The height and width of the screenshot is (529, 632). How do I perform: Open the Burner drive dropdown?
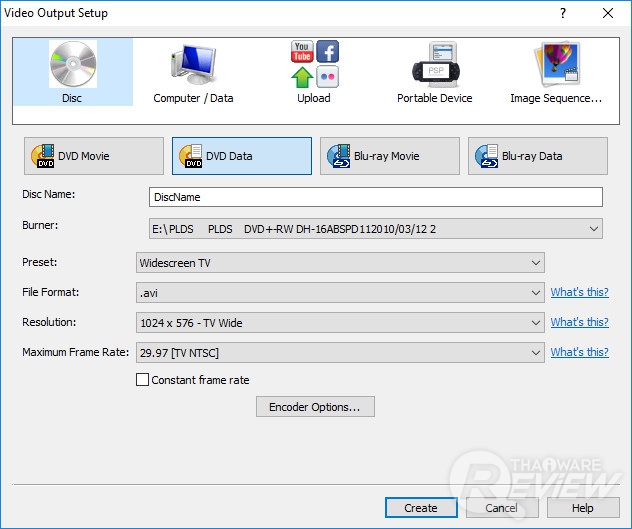376,229
